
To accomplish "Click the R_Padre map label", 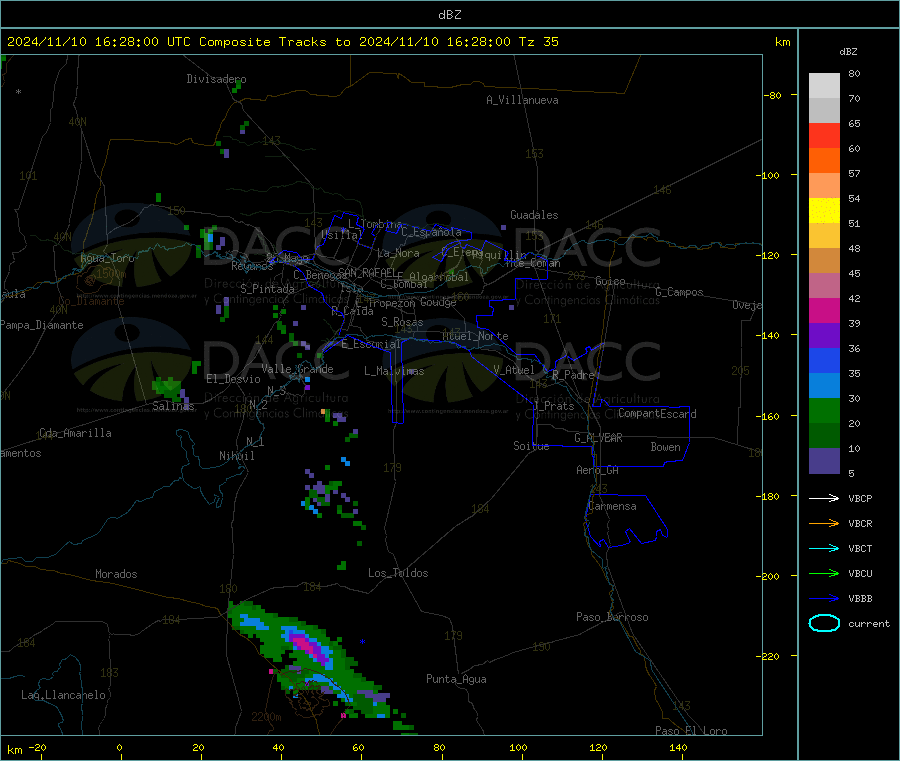I will point(573,375).
